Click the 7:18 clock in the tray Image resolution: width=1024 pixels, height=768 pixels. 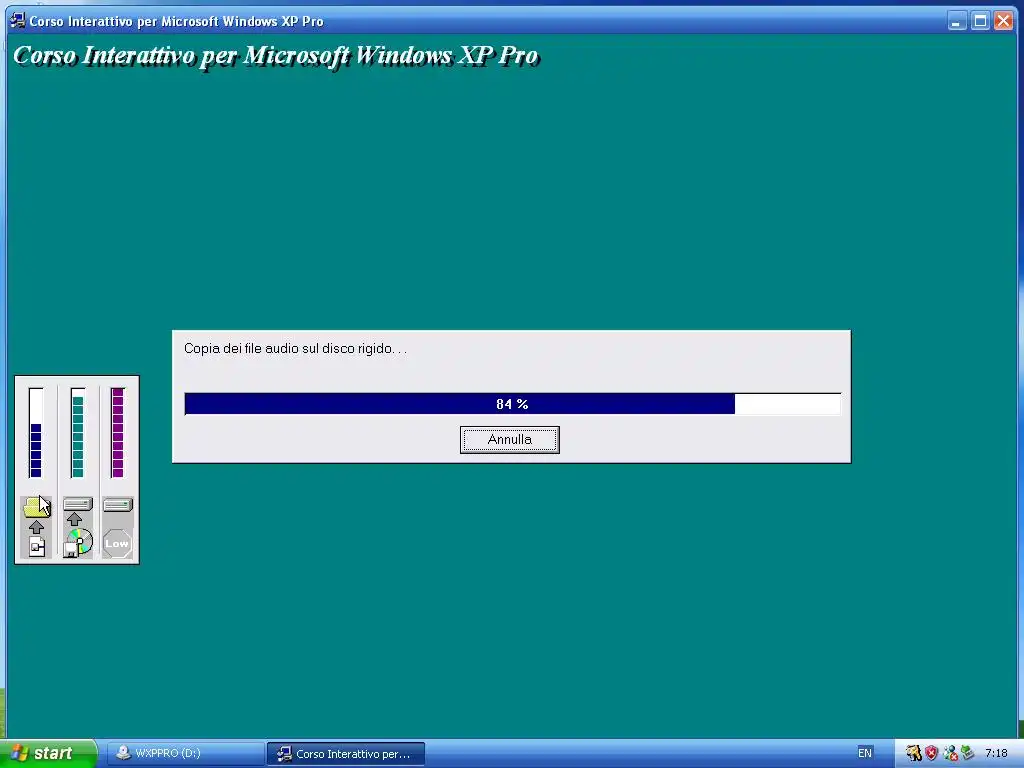pyautogui.click(x=996, y=753)
